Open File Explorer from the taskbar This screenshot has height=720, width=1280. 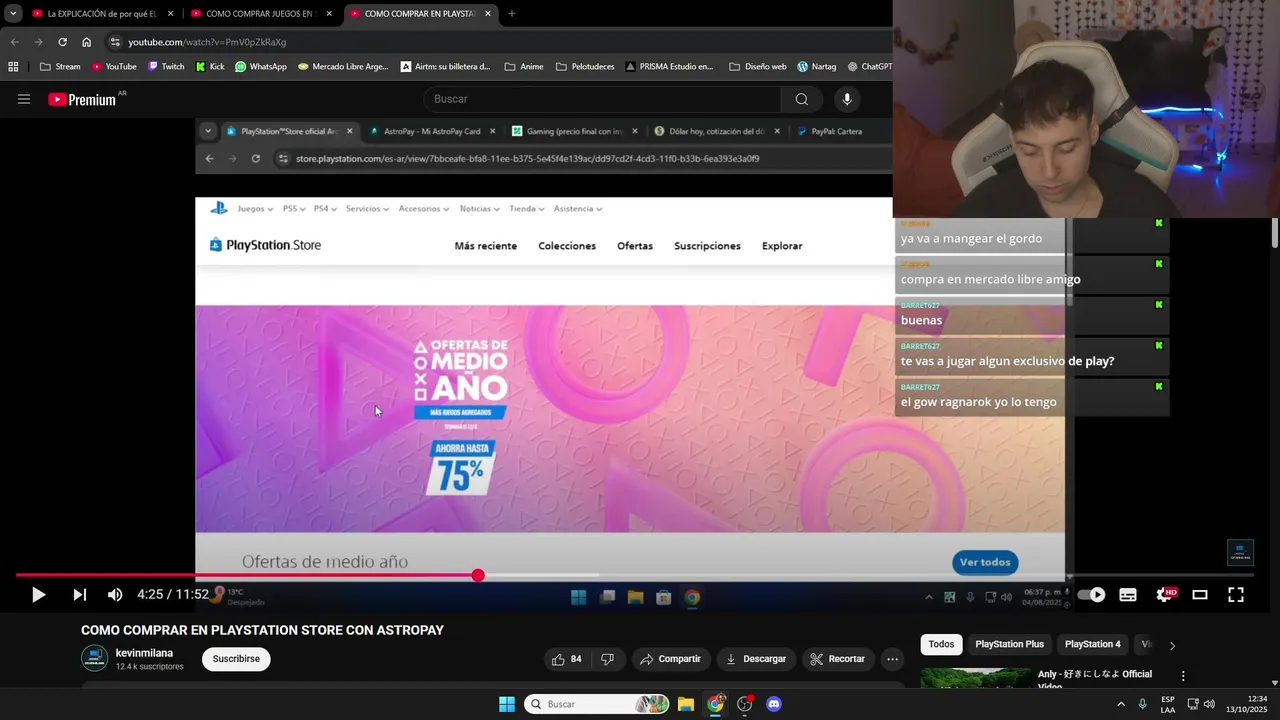coord(686,704)
